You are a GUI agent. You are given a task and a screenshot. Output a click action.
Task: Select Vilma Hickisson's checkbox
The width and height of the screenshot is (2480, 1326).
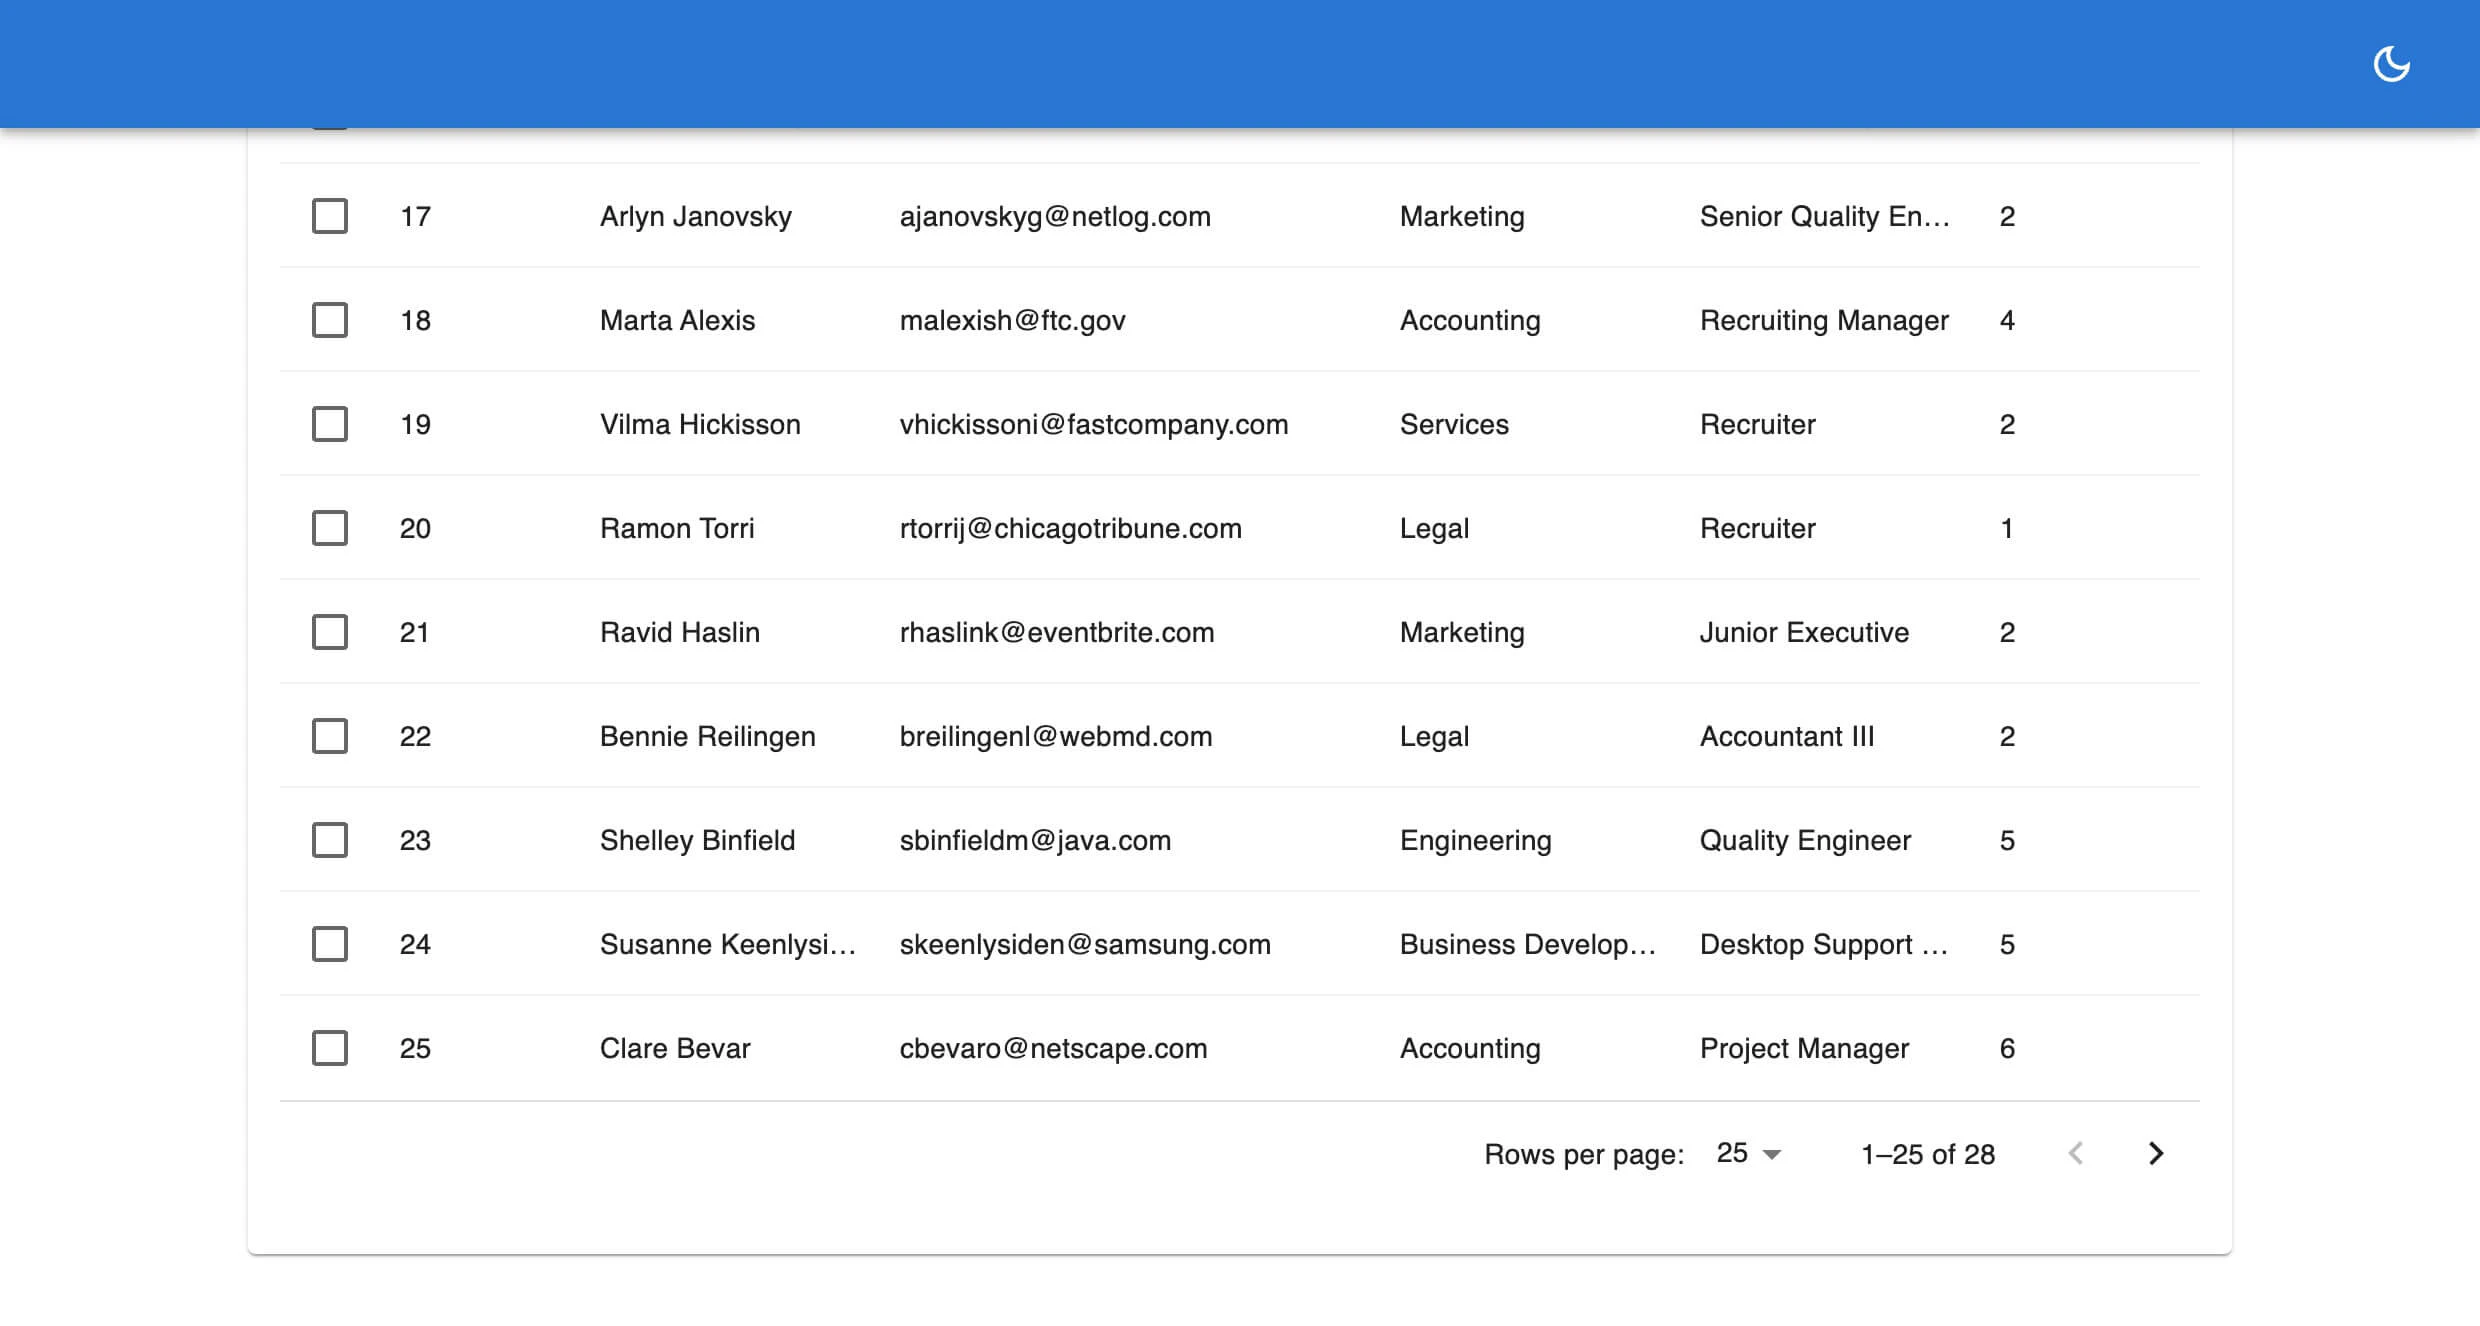[329, 424]
